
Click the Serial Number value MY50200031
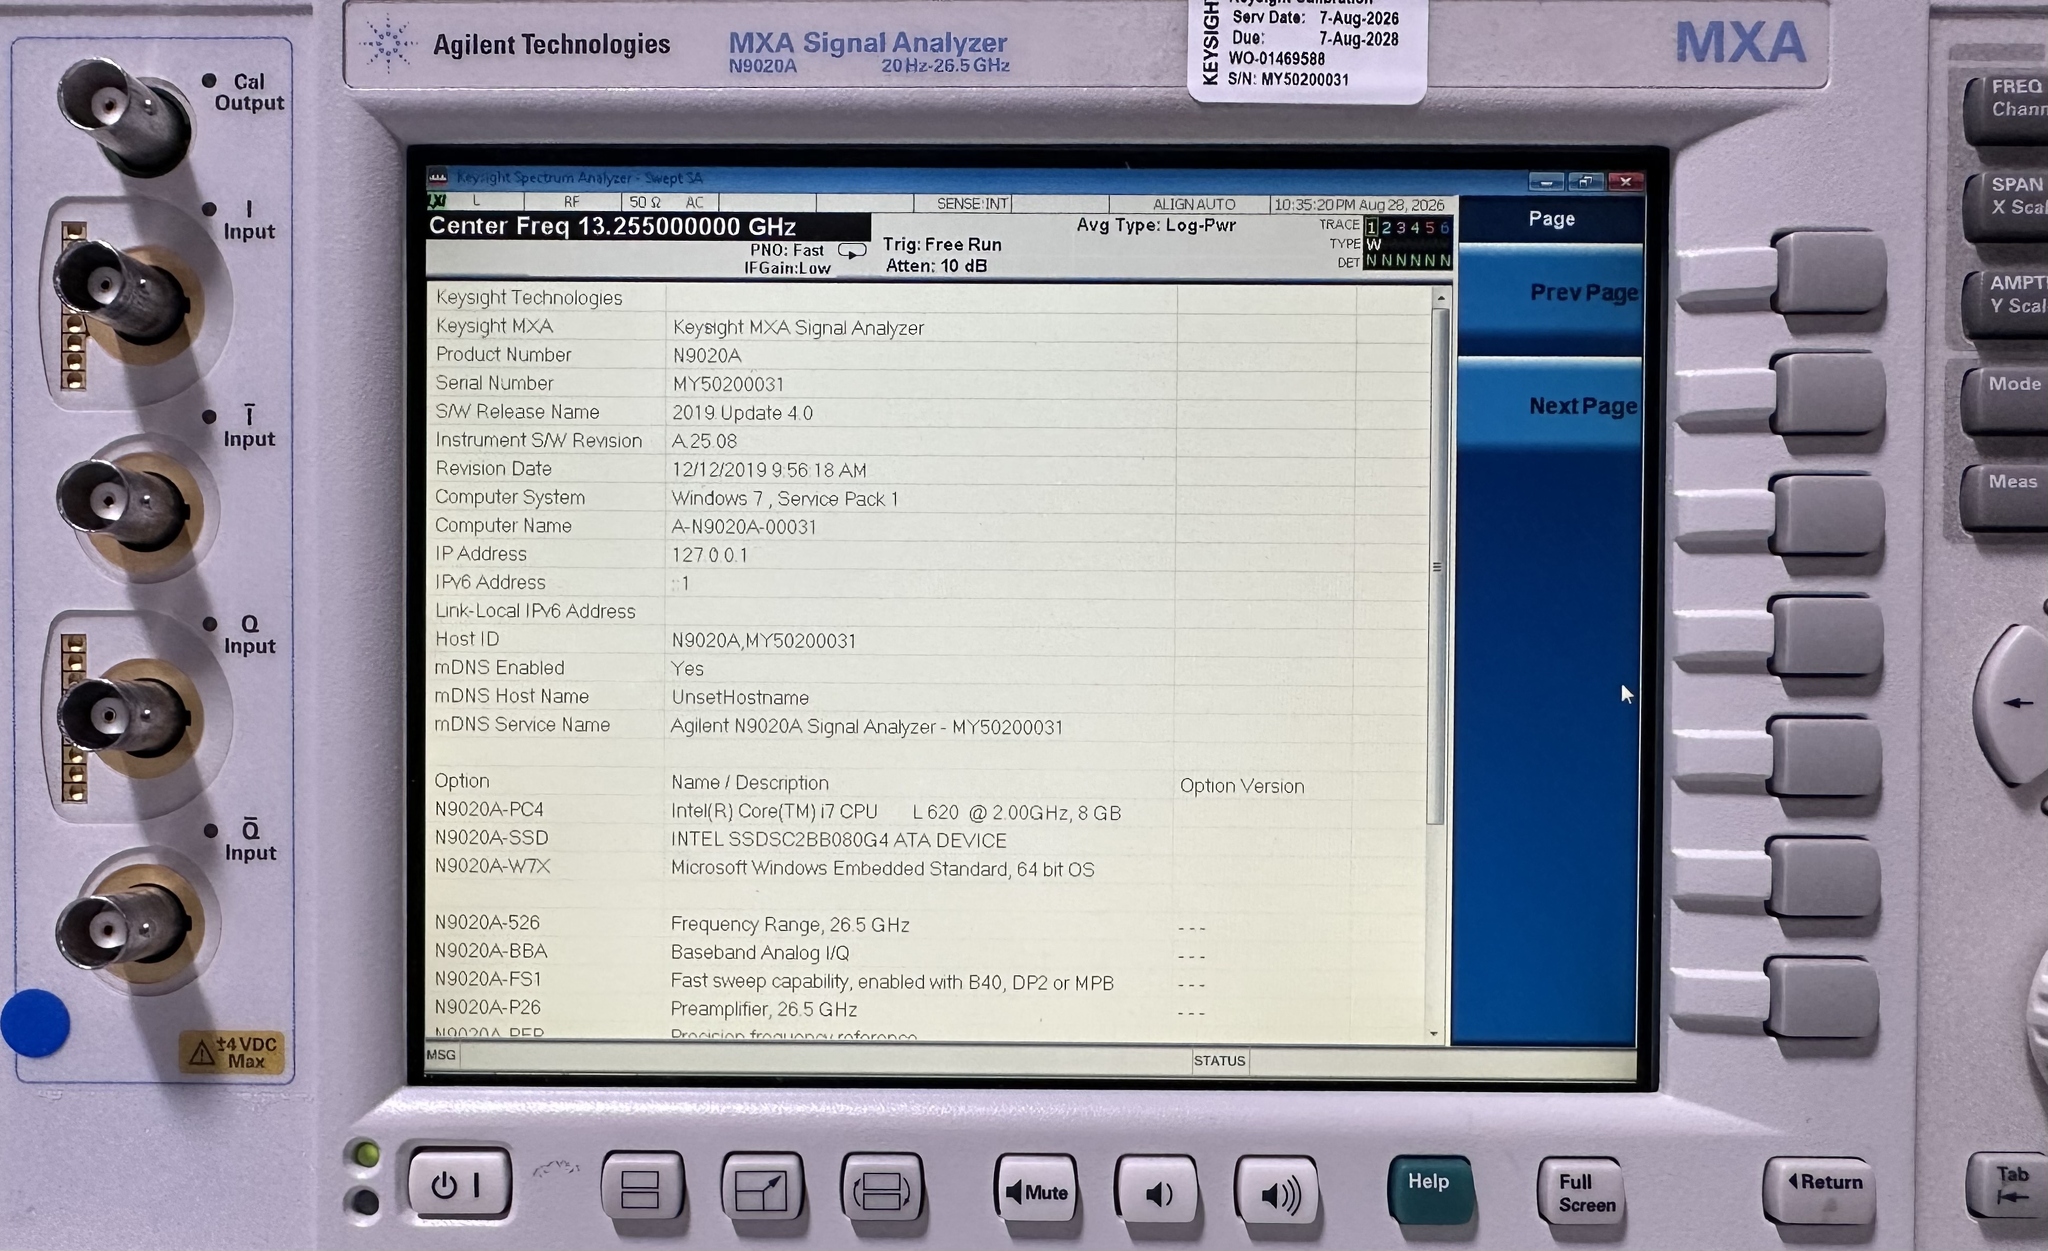click(728, 384)
